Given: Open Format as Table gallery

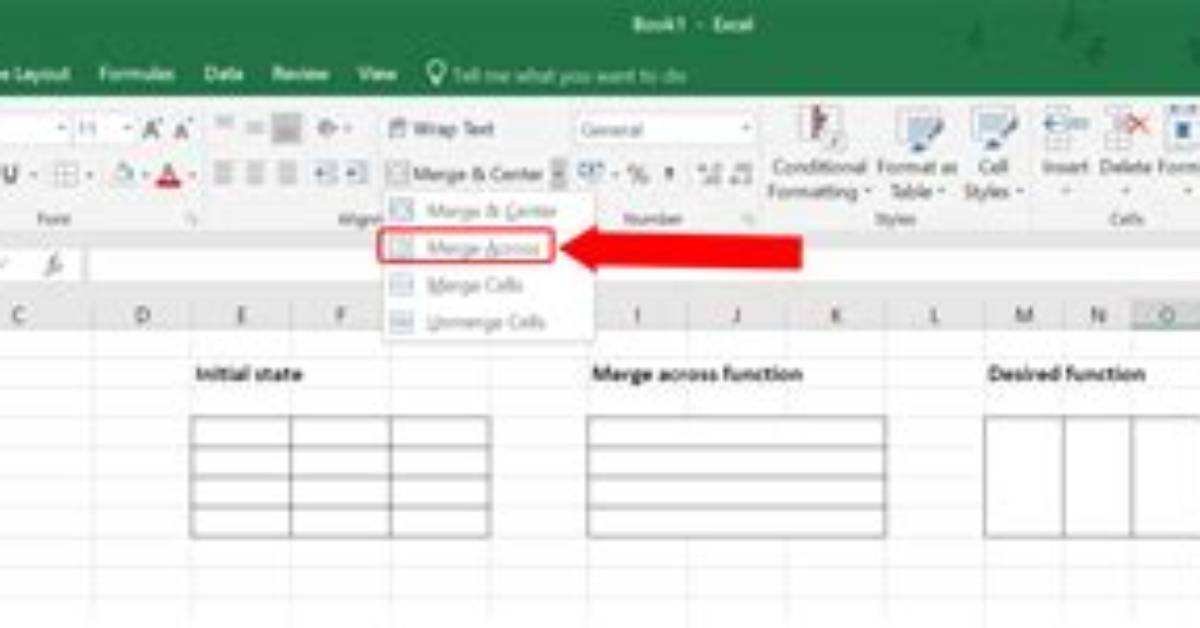Looking at the screenshot, I should click(918, 152).
